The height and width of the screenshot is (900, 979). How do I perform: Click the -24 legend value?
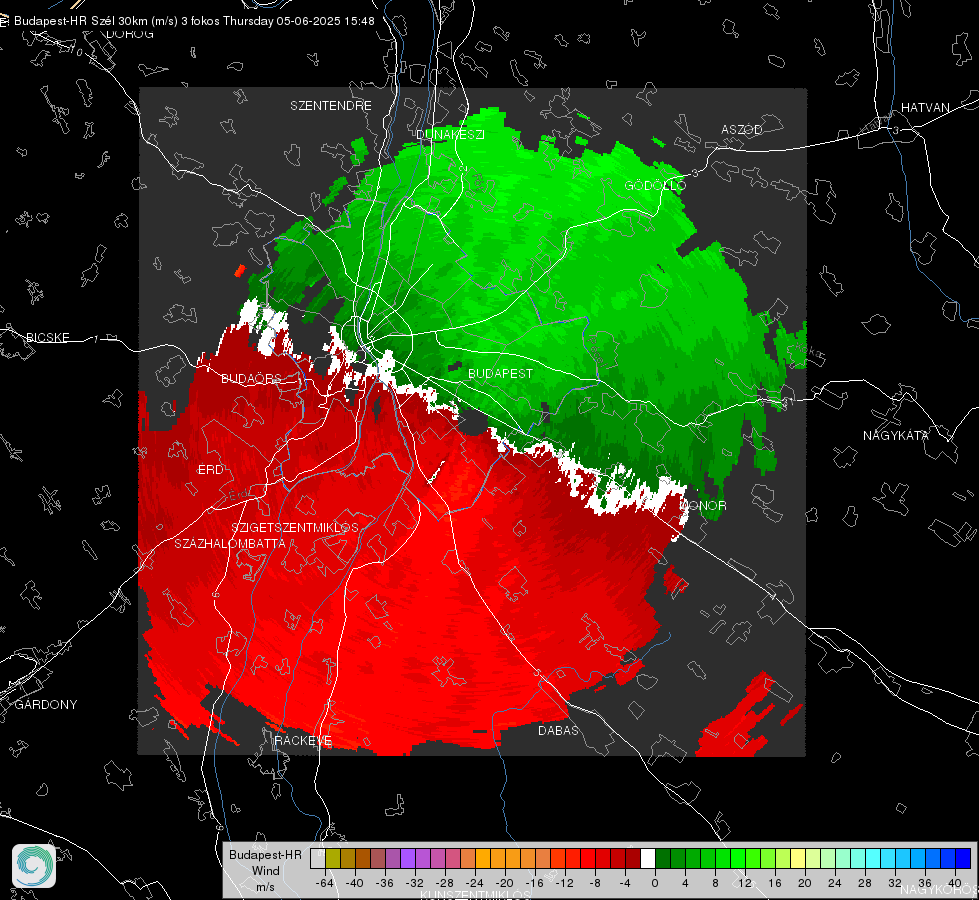click(475, 883)
